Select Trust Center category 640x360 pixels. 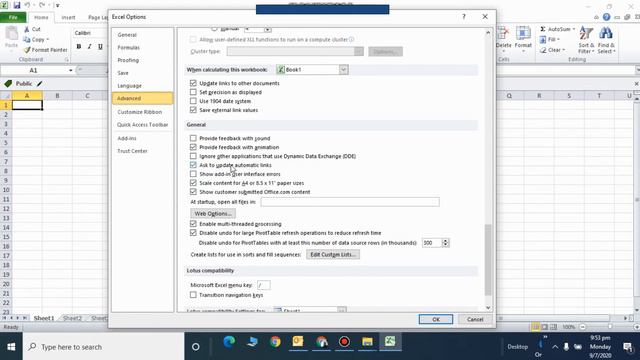pyautogui.click(x=132, y=151)
